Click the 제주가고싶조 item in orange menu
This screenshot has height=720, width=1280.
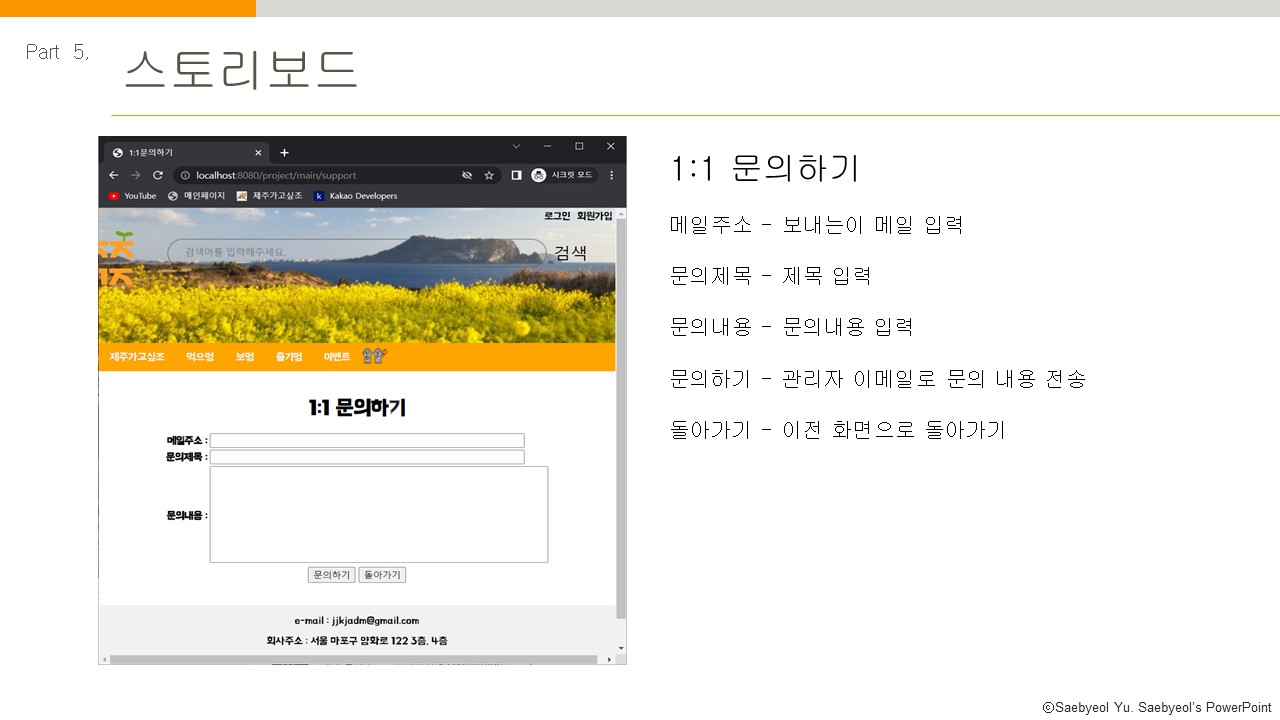137,357
